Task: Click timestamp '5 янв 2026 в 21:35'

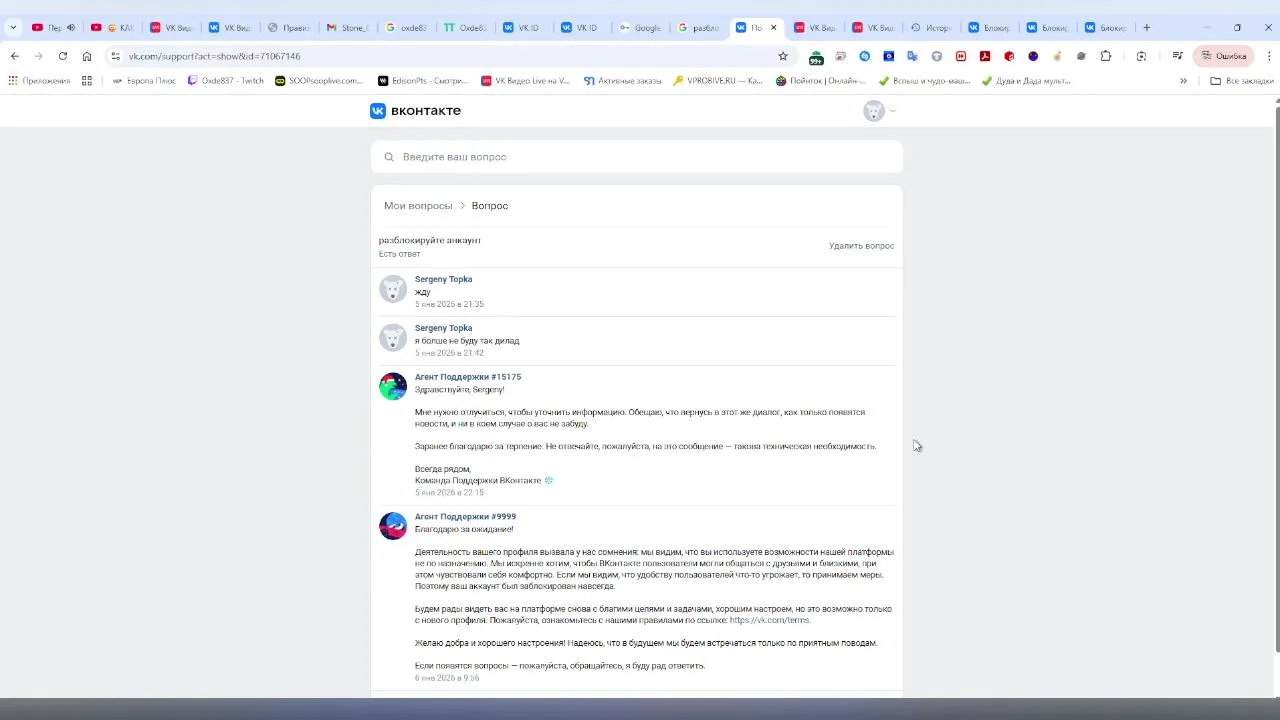Action: click(x=449, y=304)
